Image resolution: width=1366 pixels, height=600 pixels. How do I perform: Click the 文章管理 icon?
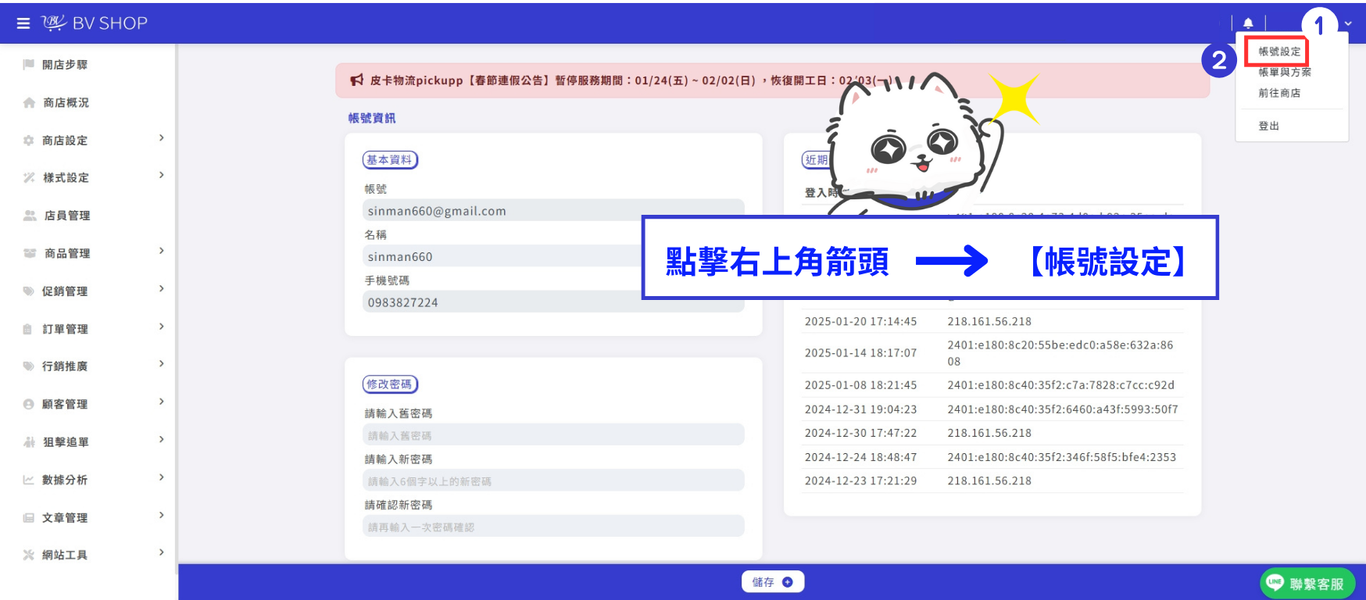(x=29, y=518)
